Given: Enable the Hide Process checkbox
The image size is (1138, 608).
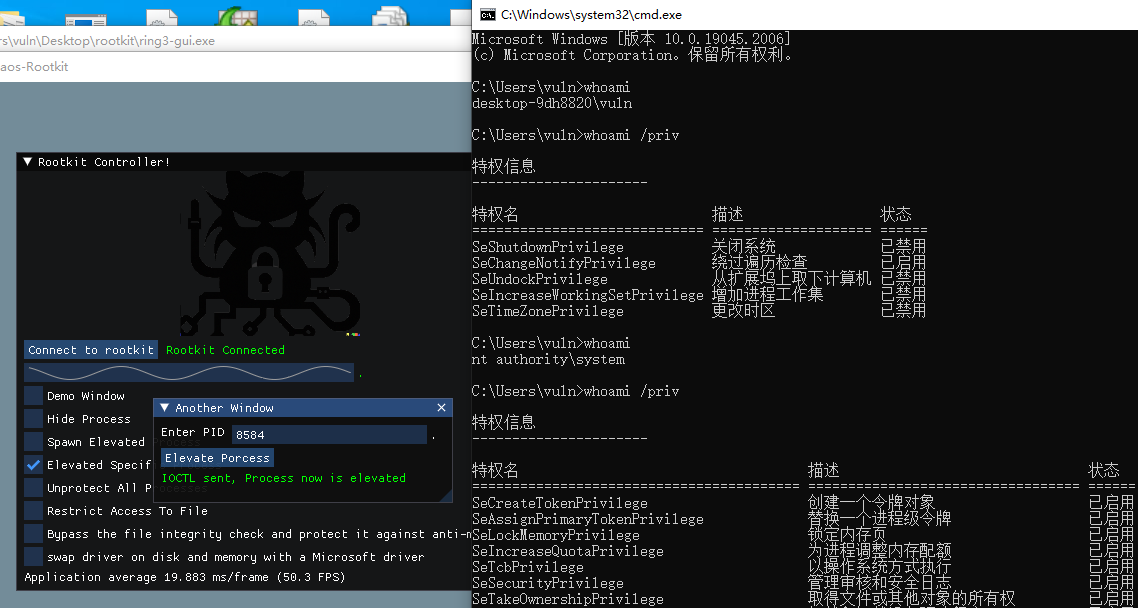Looking at the screenshot, I should [x=33, y=419].
